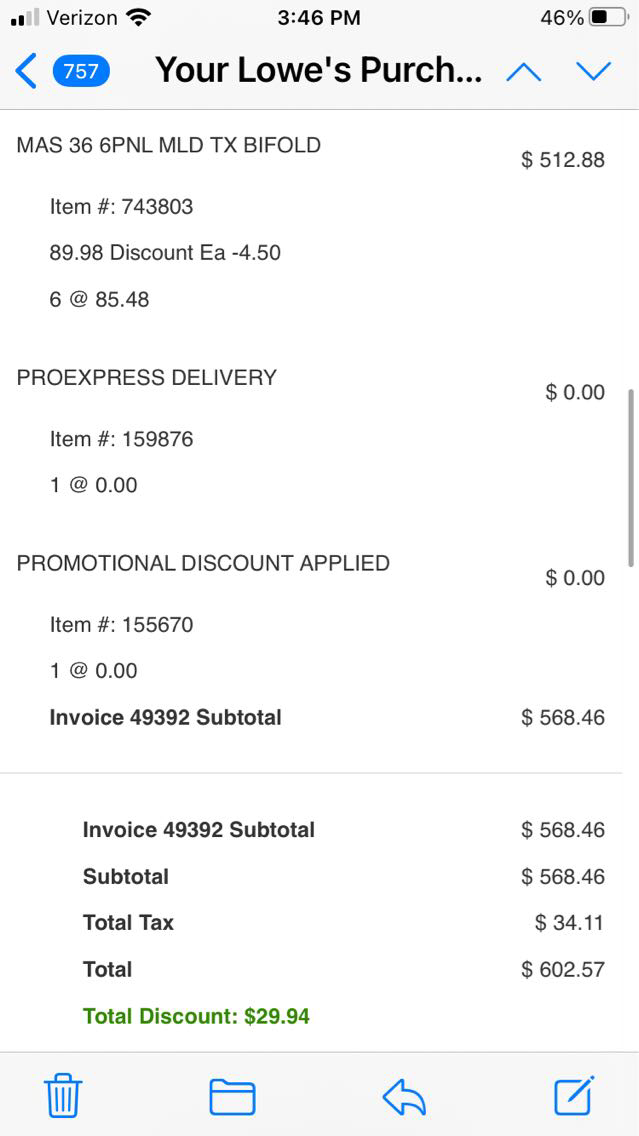Viewport: 639px width, 1136px height.
Task: Tap the 757 unread count badge
Action: tap(81, 71)
